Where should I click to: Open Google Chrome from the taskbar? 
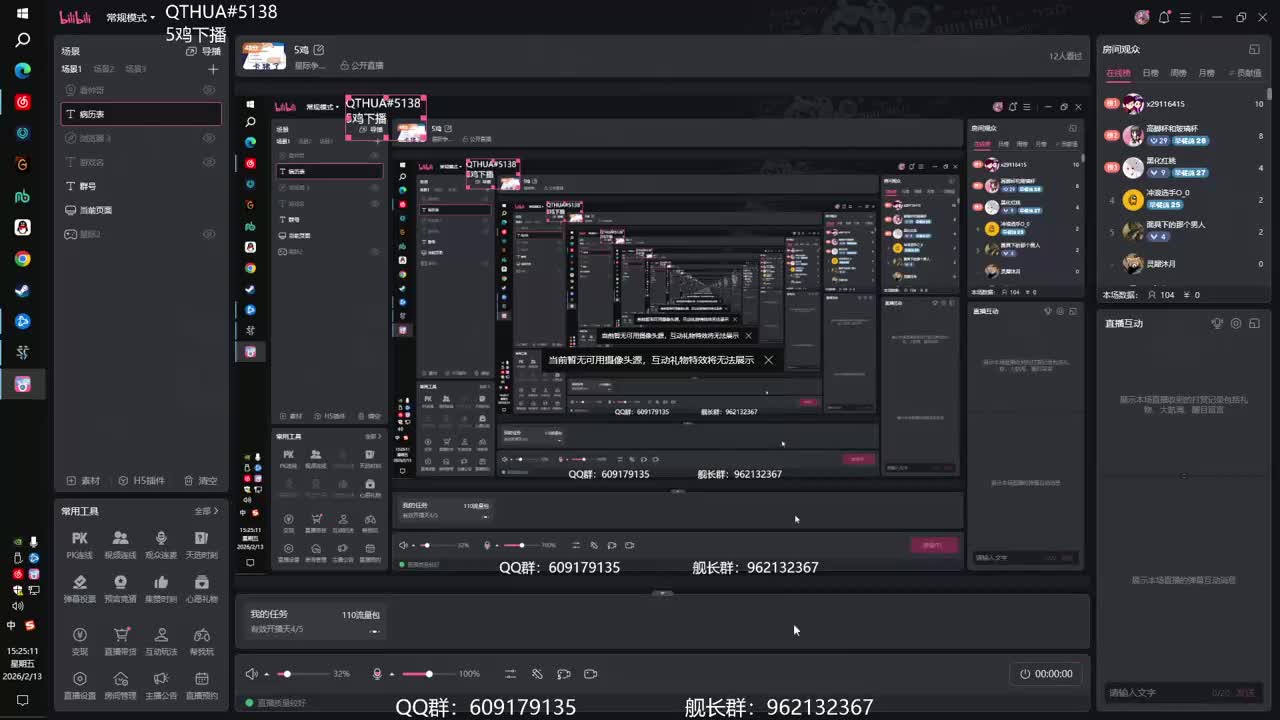pos(22,259)
